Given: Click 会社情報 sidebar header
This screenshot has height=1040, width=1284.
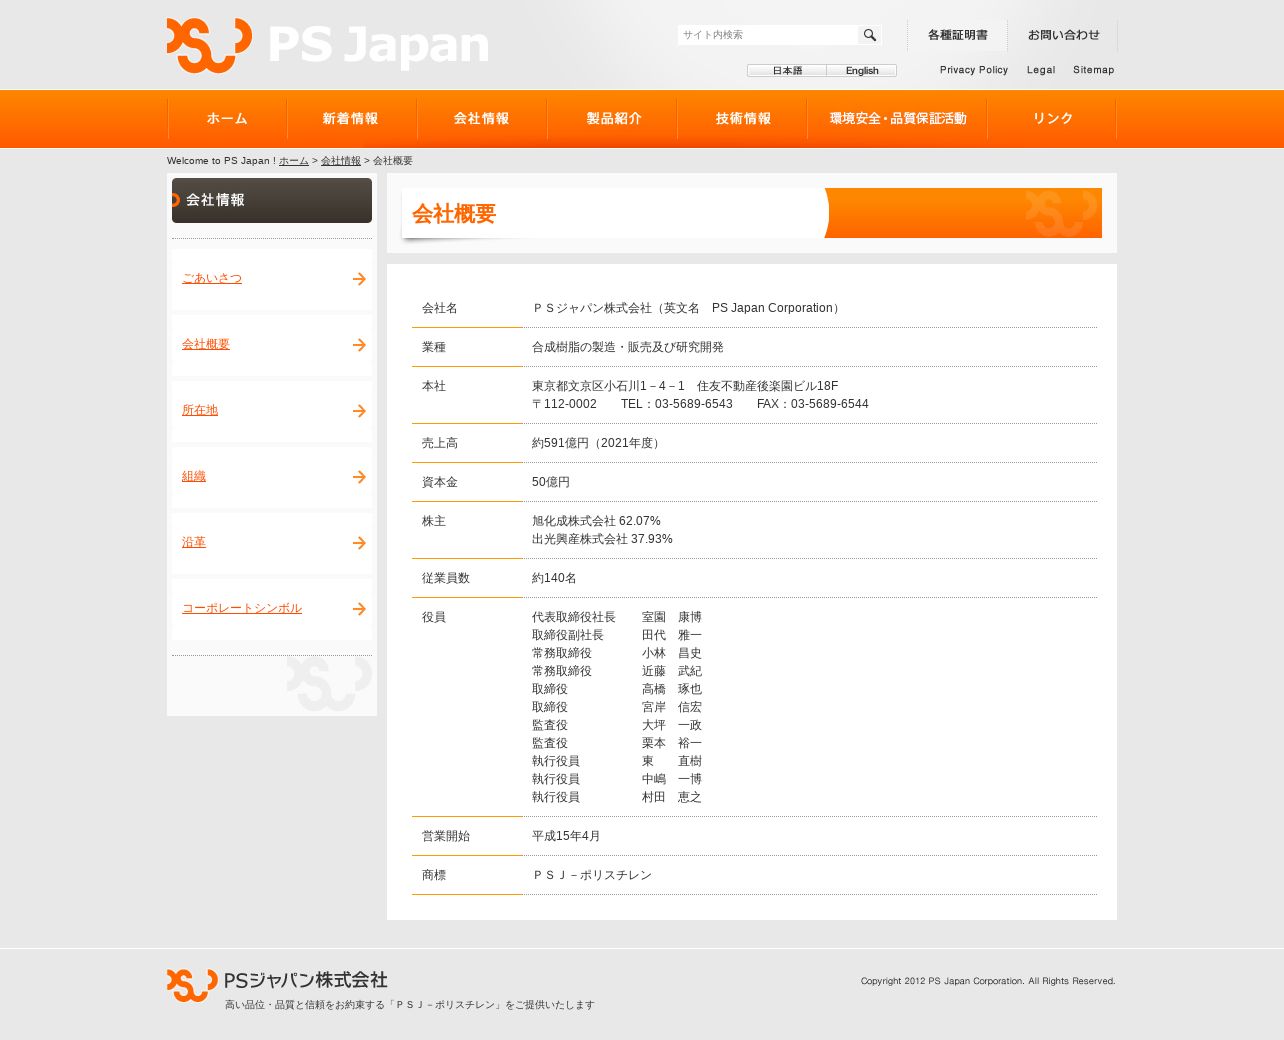Looking at the screenshot, I should pos(272,200).
